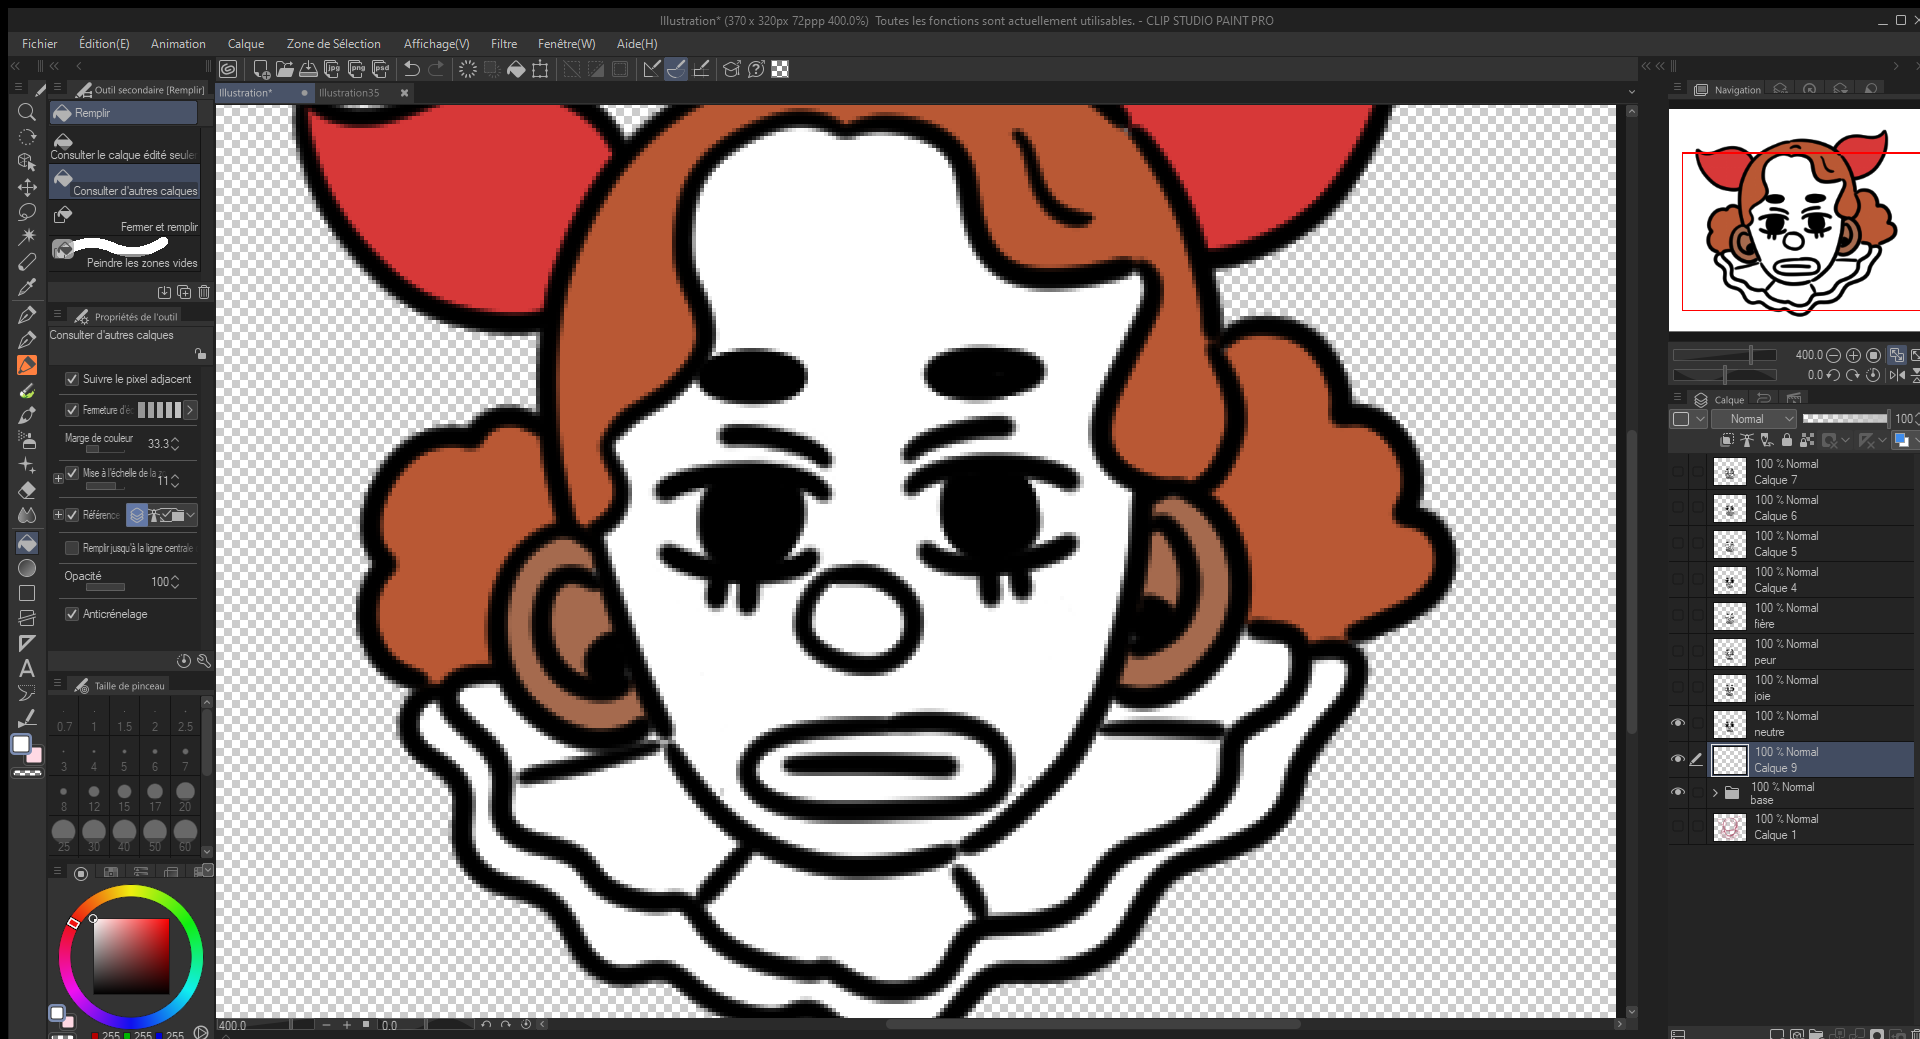Viewport: 1920px width, 1039px height.
Task: Click inside the color wheel square
Action: click(131, 956)
